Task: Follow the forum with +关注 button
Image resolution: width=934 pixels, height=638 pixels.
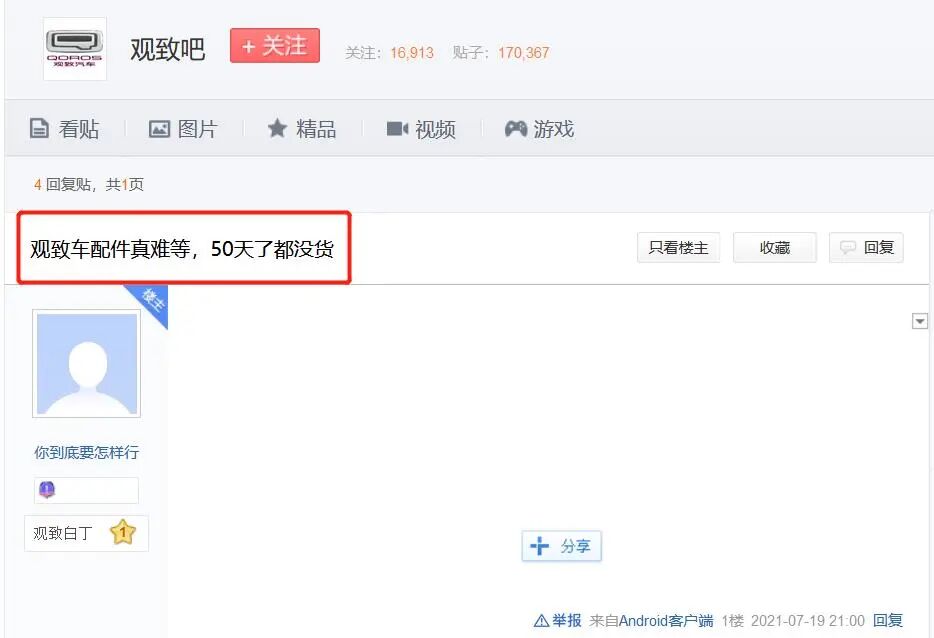Action: 275,45
